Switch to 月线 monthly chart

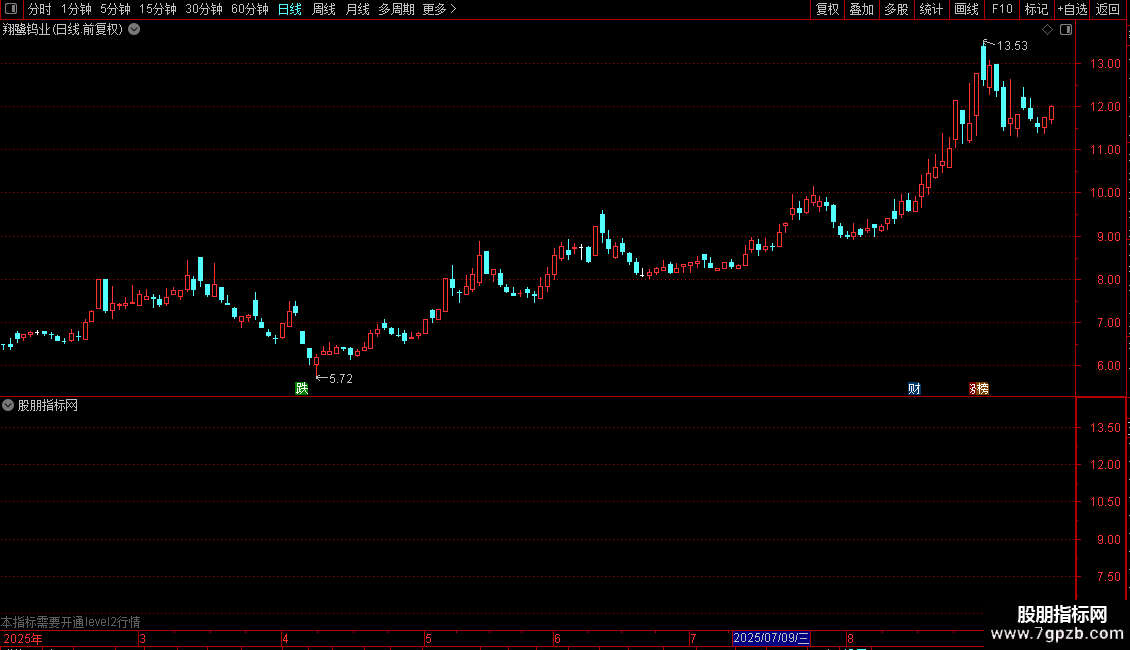pyautogui.click(x=357, y=9)
